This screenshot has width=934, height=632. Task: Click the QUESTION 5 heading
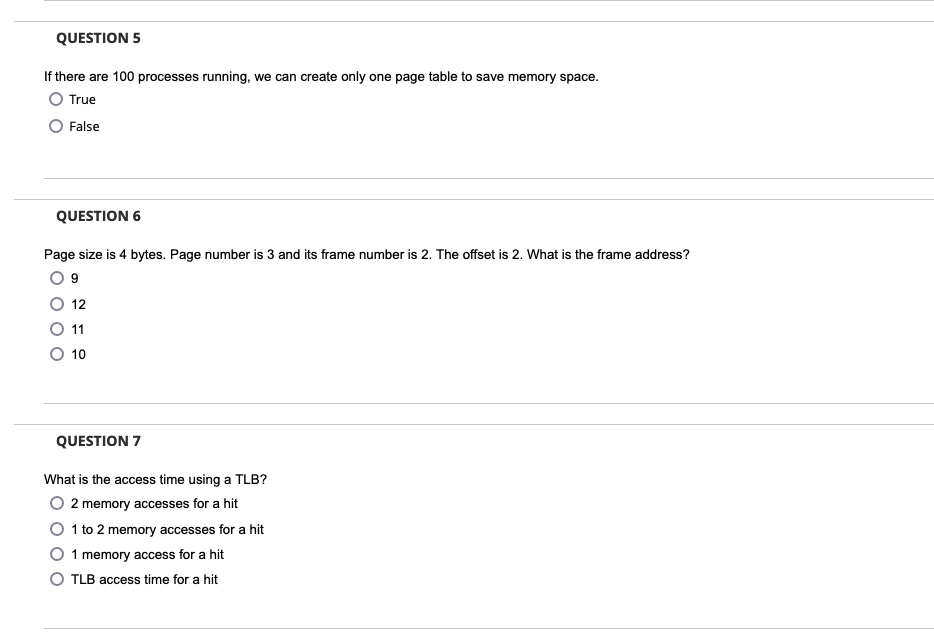[x=97, y=38]
